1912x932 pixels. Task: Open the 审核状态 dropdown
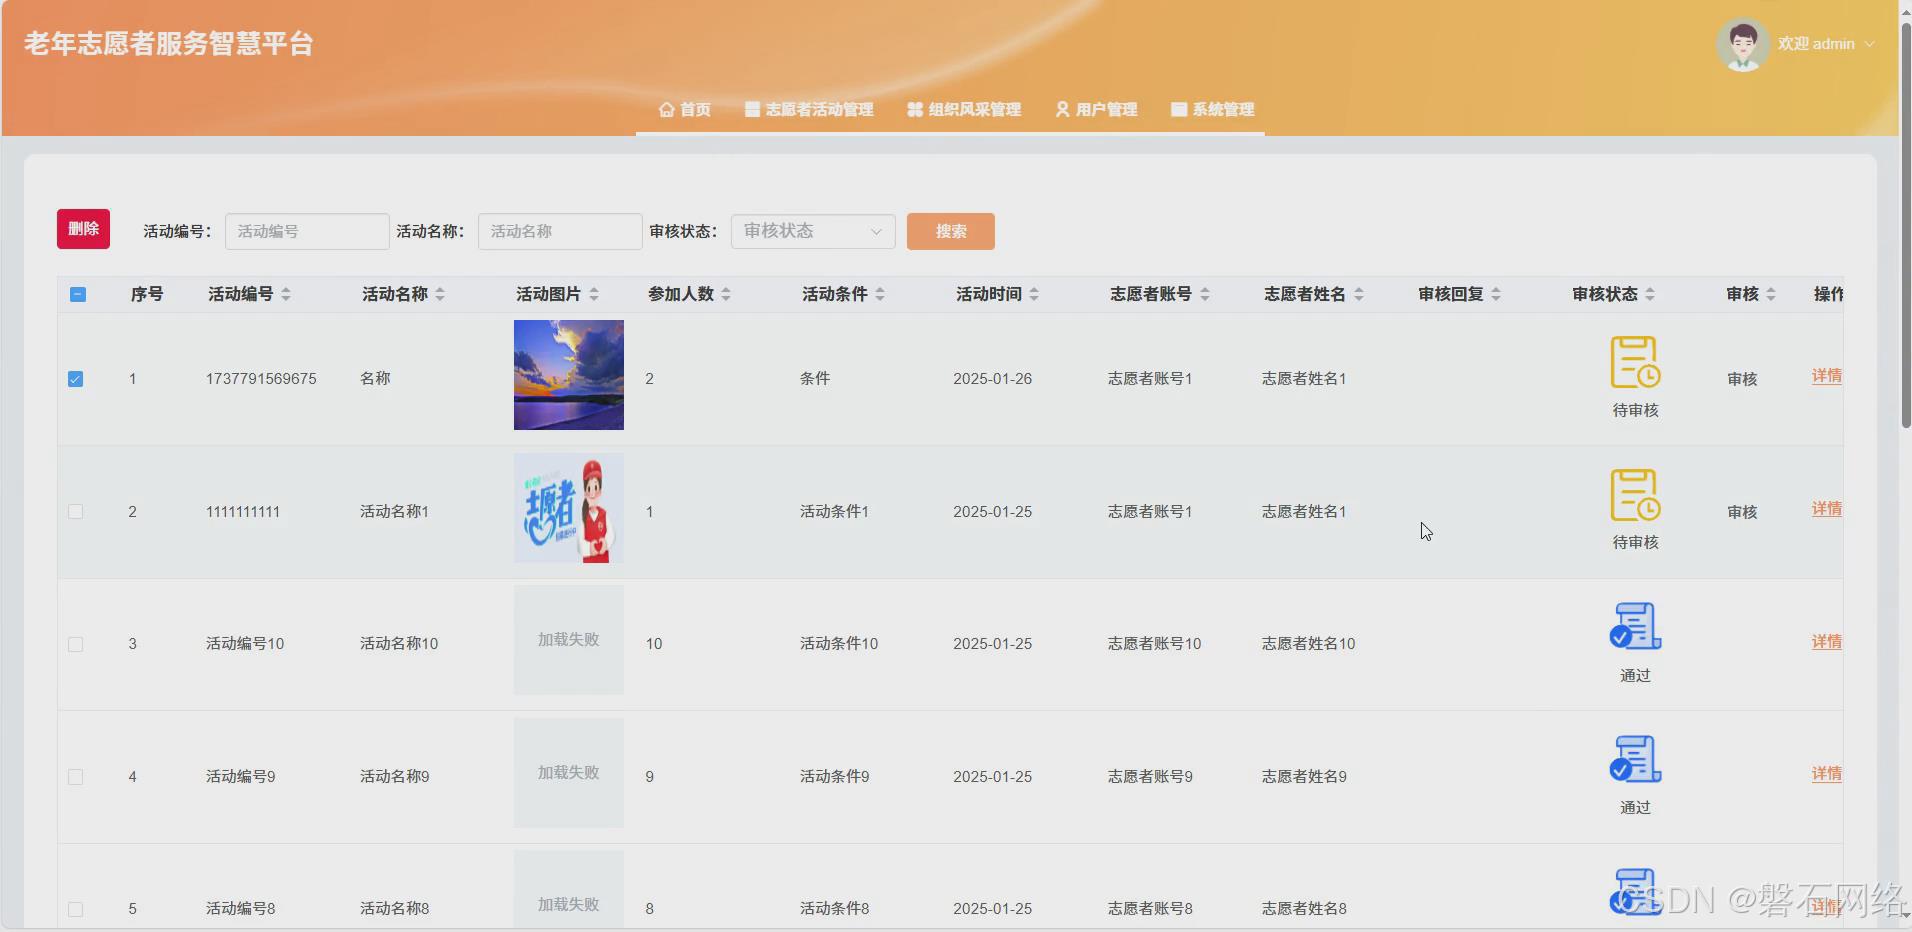(812, 231)
